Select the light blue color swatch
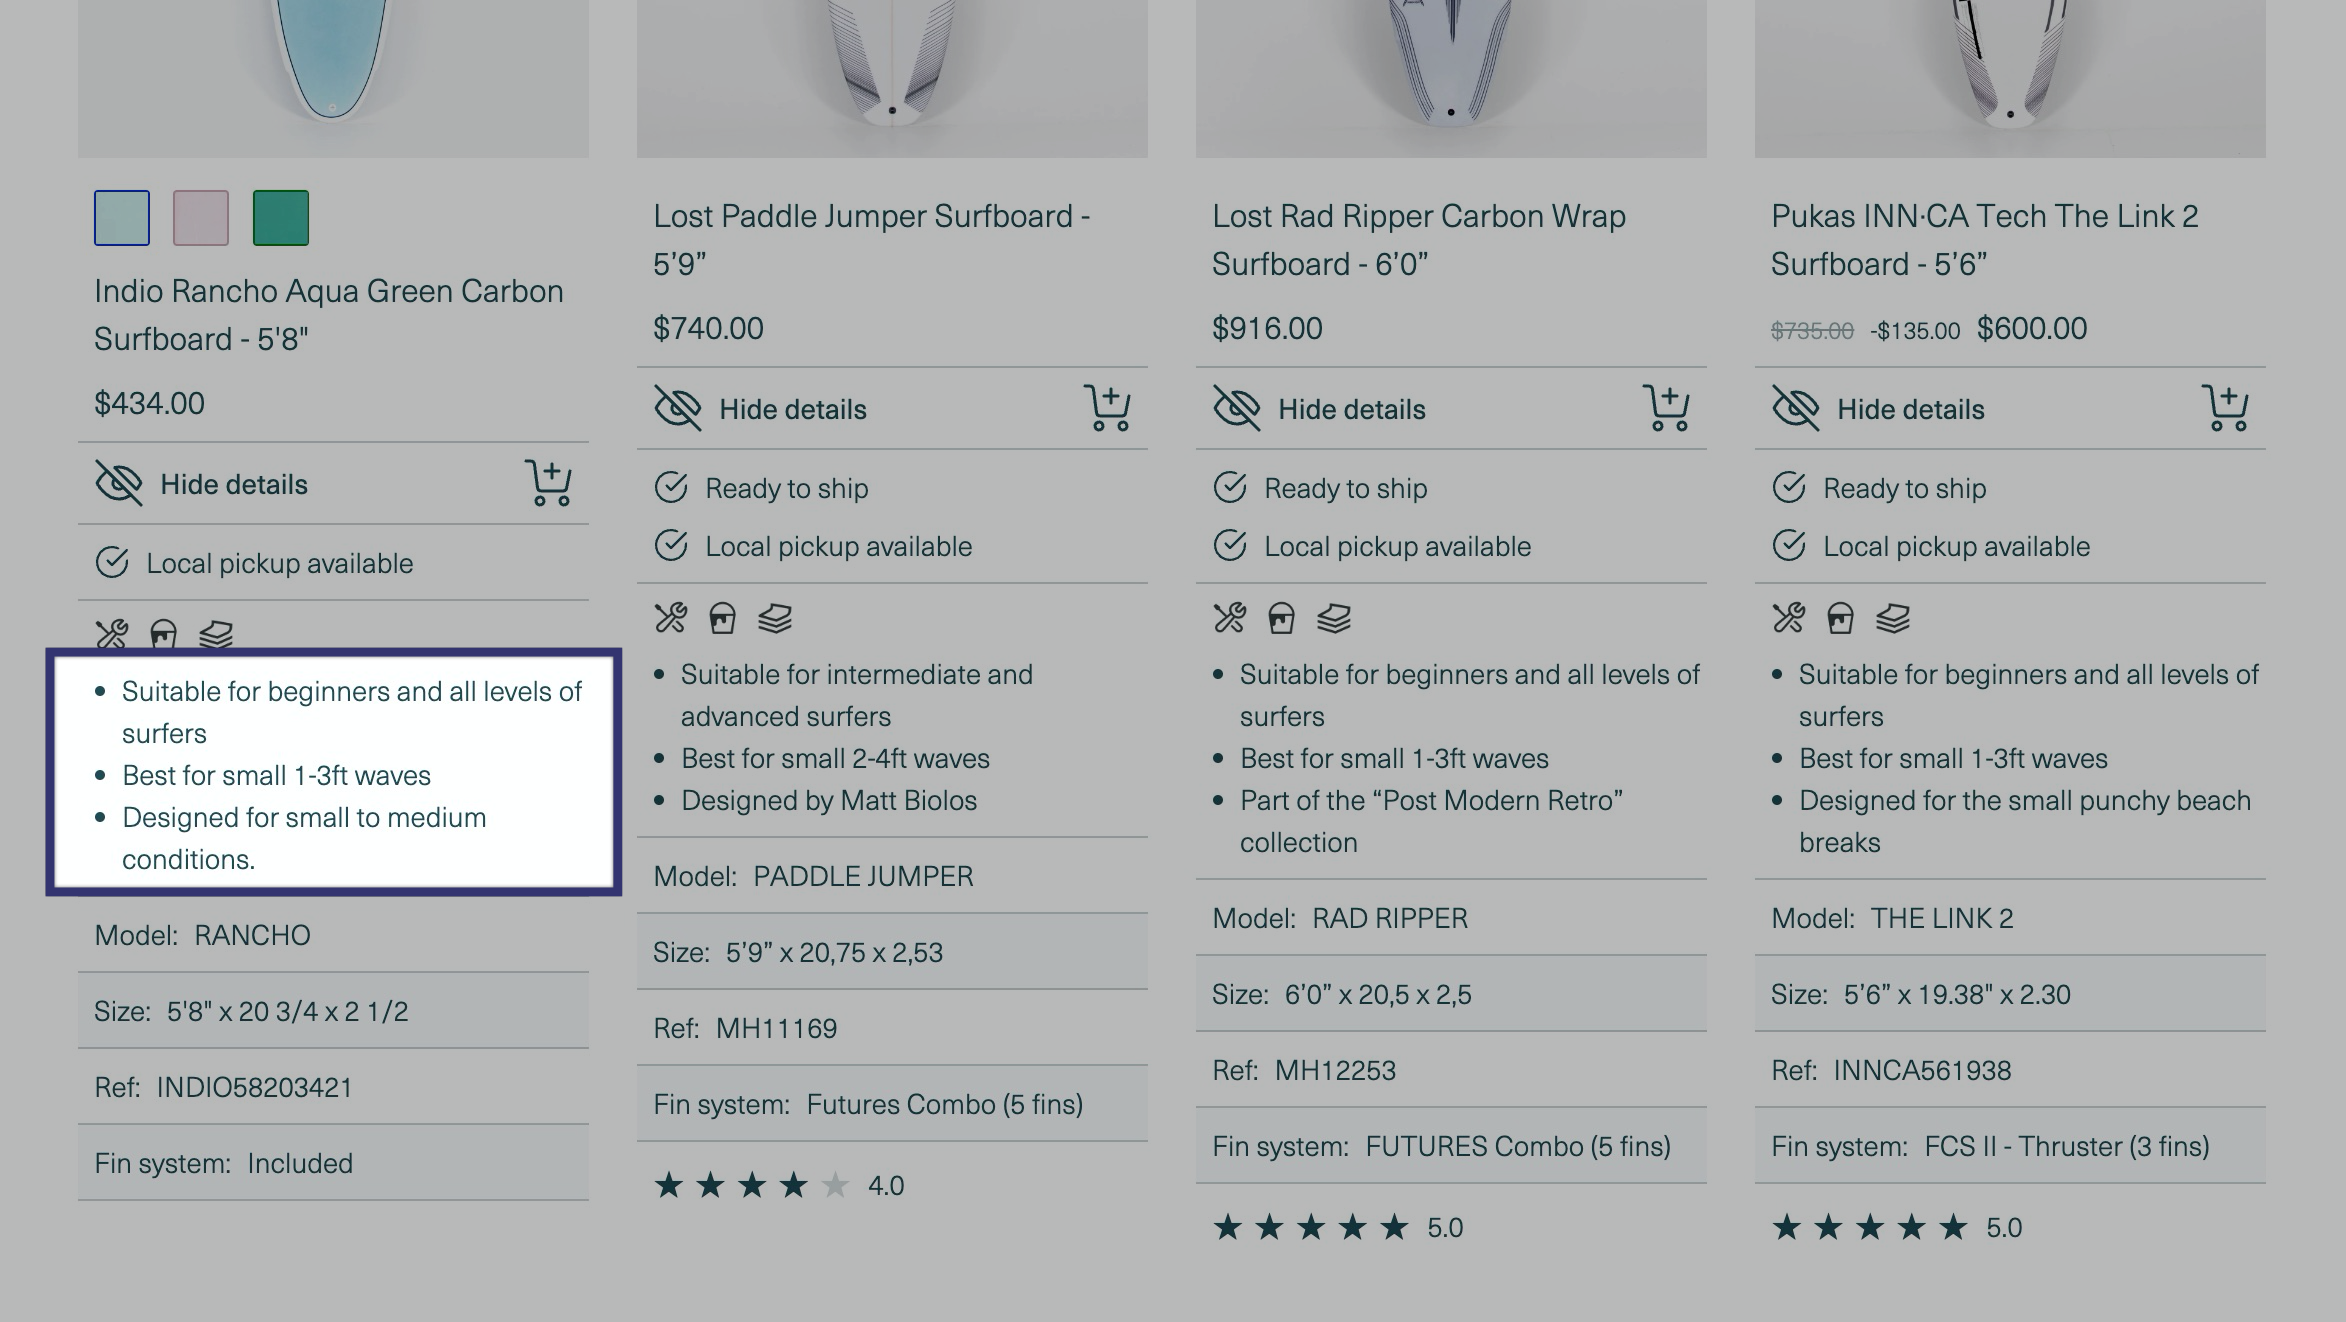2346x1322 pixels. (122, 217)
